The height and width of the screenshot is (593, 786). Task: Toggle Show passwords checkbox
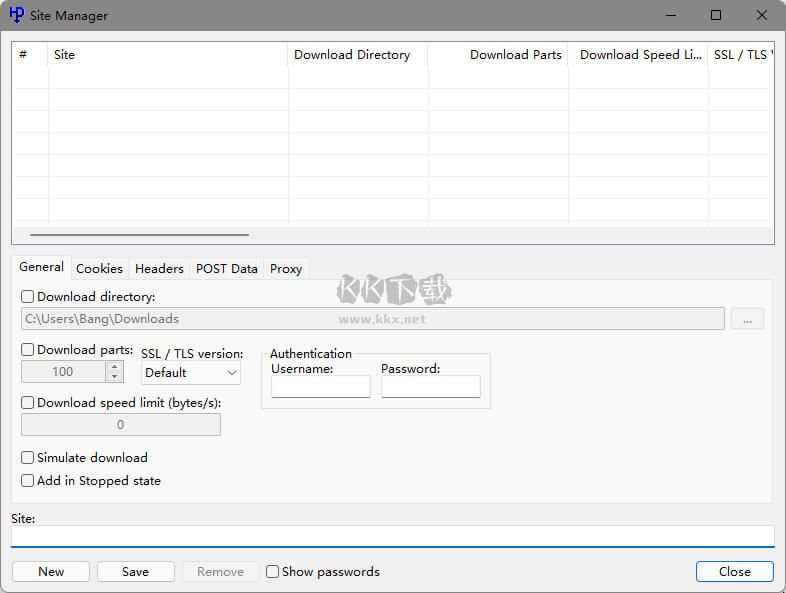click(272, 572)
